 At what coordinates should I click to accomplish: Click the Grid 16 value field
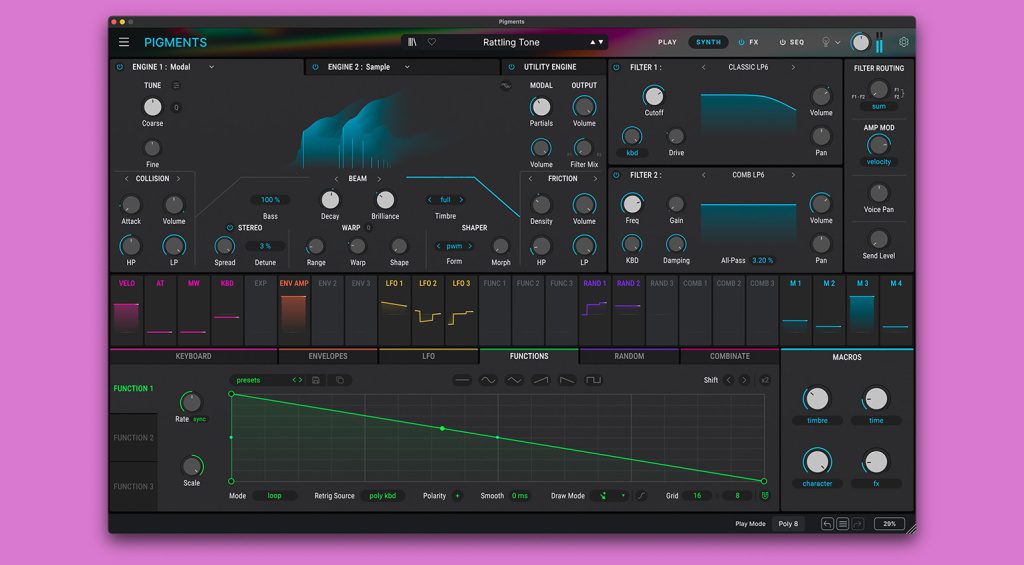(697, 496)
